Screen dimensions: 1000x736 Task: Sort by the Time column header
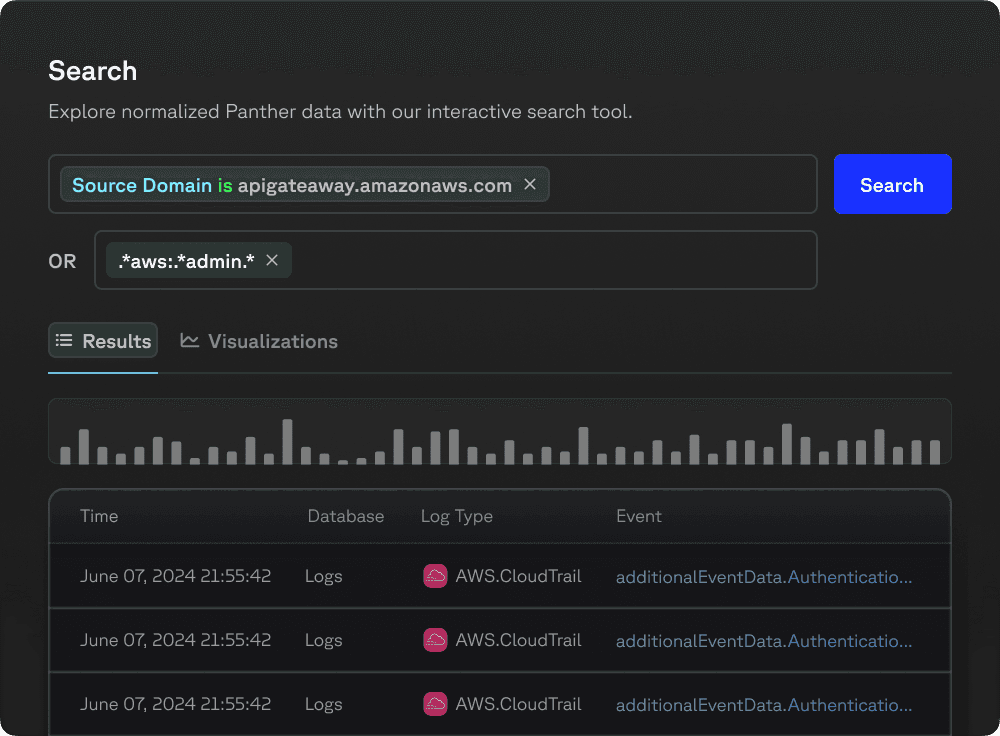tap(99, 516)
